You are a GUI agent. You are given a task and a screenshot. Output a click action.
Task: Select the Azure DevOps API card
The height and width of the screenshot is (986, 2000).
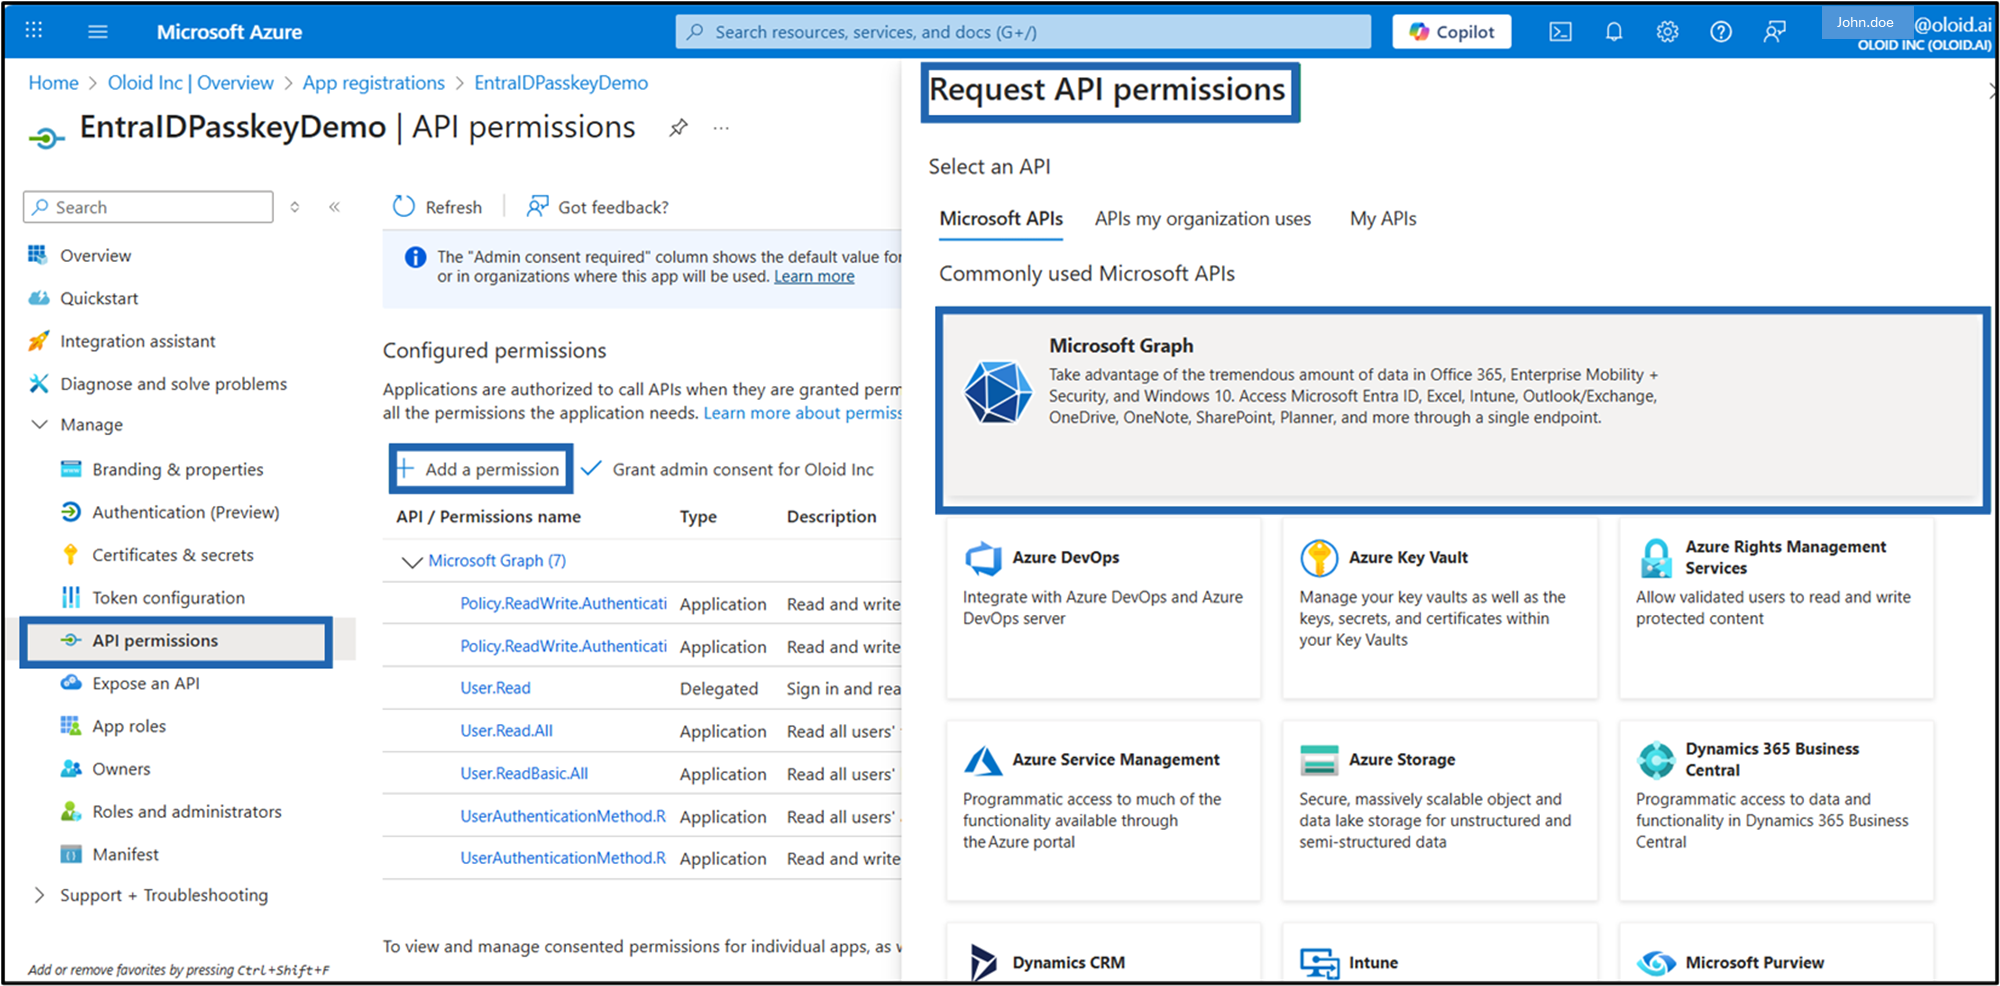pos(1103,607)
